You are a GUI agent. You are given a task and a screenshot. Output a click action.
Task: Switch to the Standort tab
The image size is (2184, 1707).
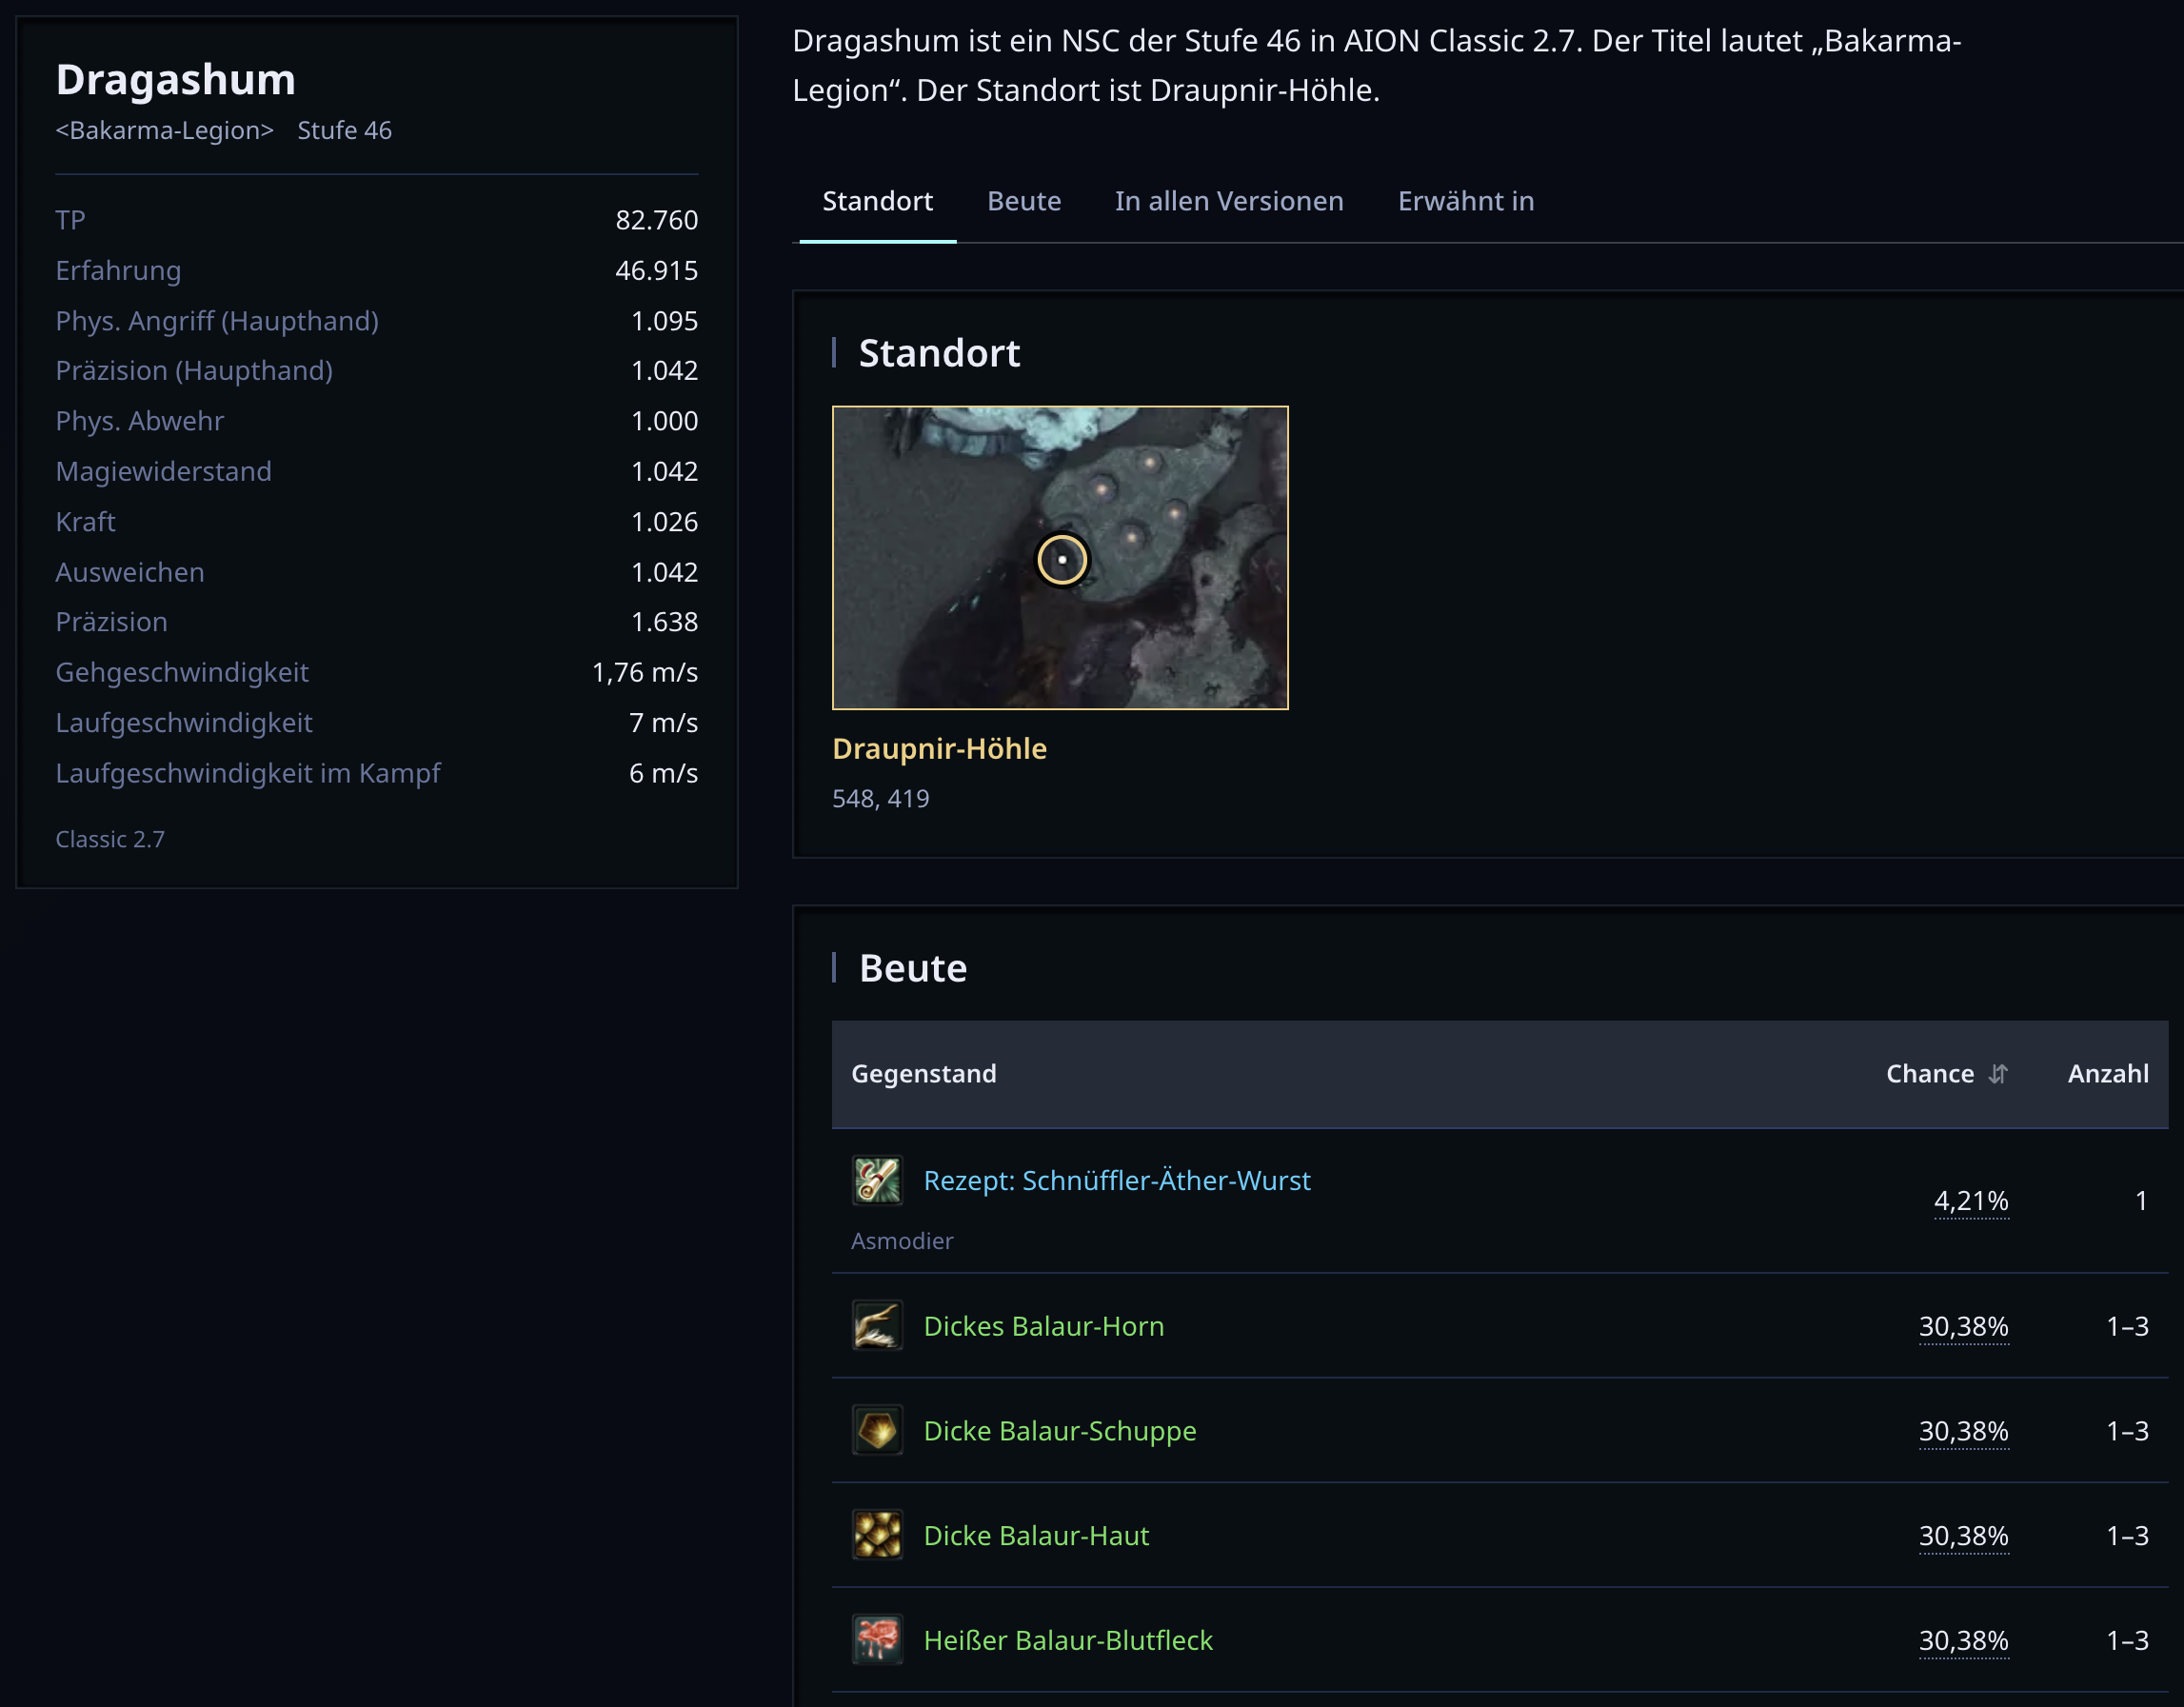(x=877, y=201)
